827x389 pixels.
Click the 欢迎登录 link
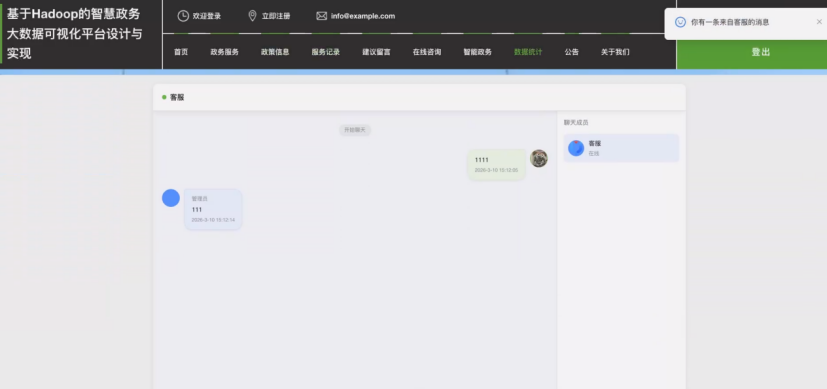click(x=207, y=16)
